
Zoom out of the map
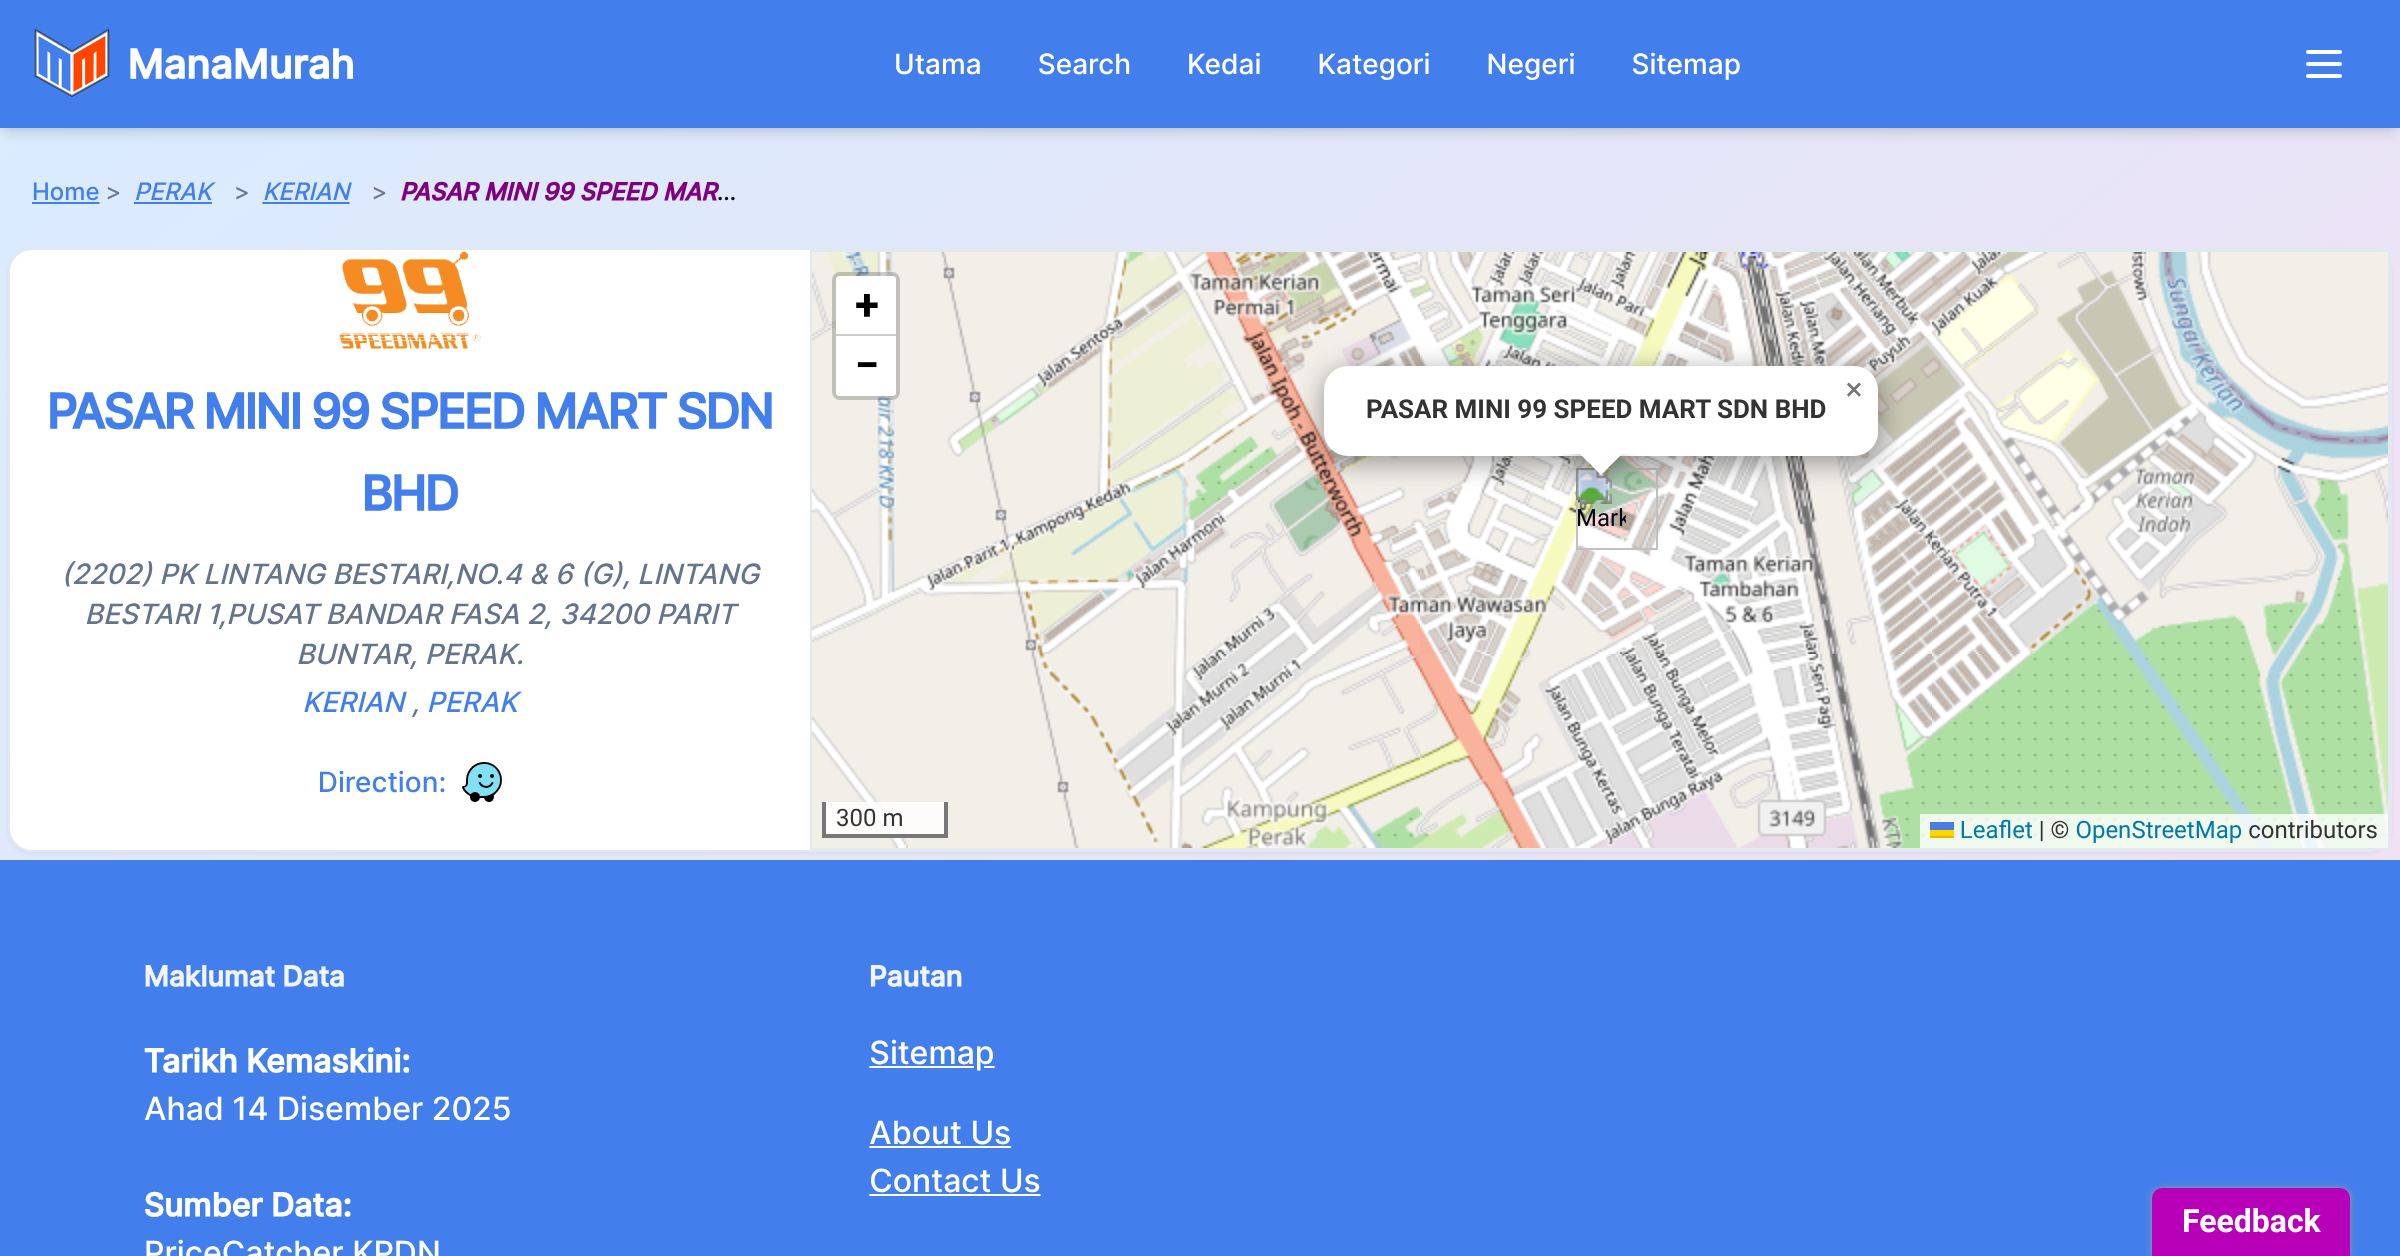866,365
